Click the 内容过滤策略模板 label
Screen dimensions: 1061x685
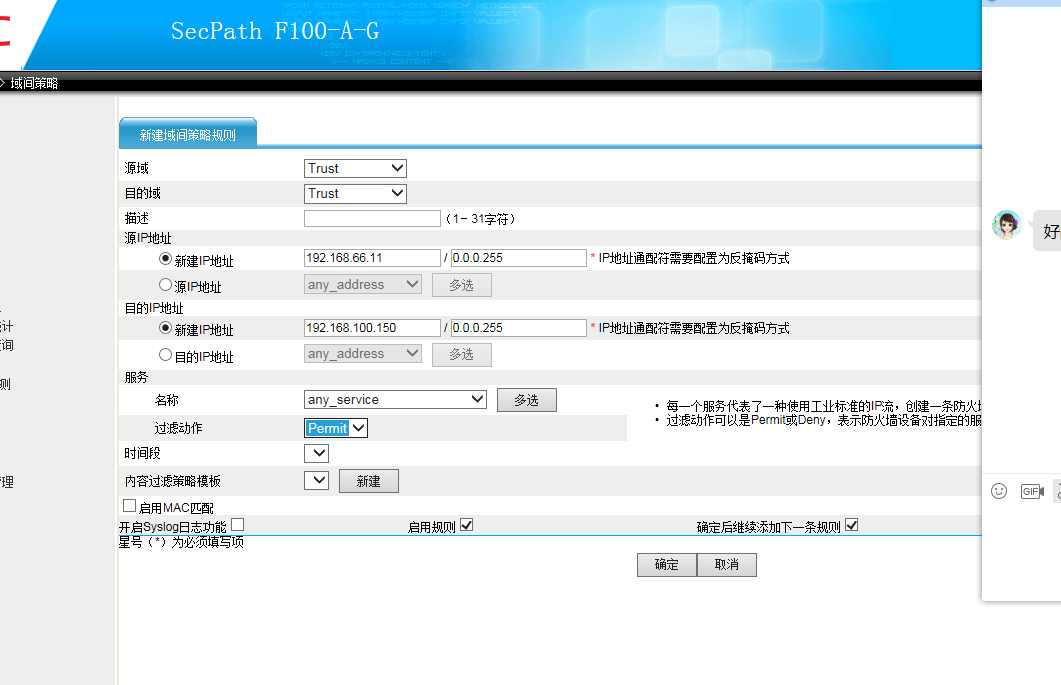173,481
